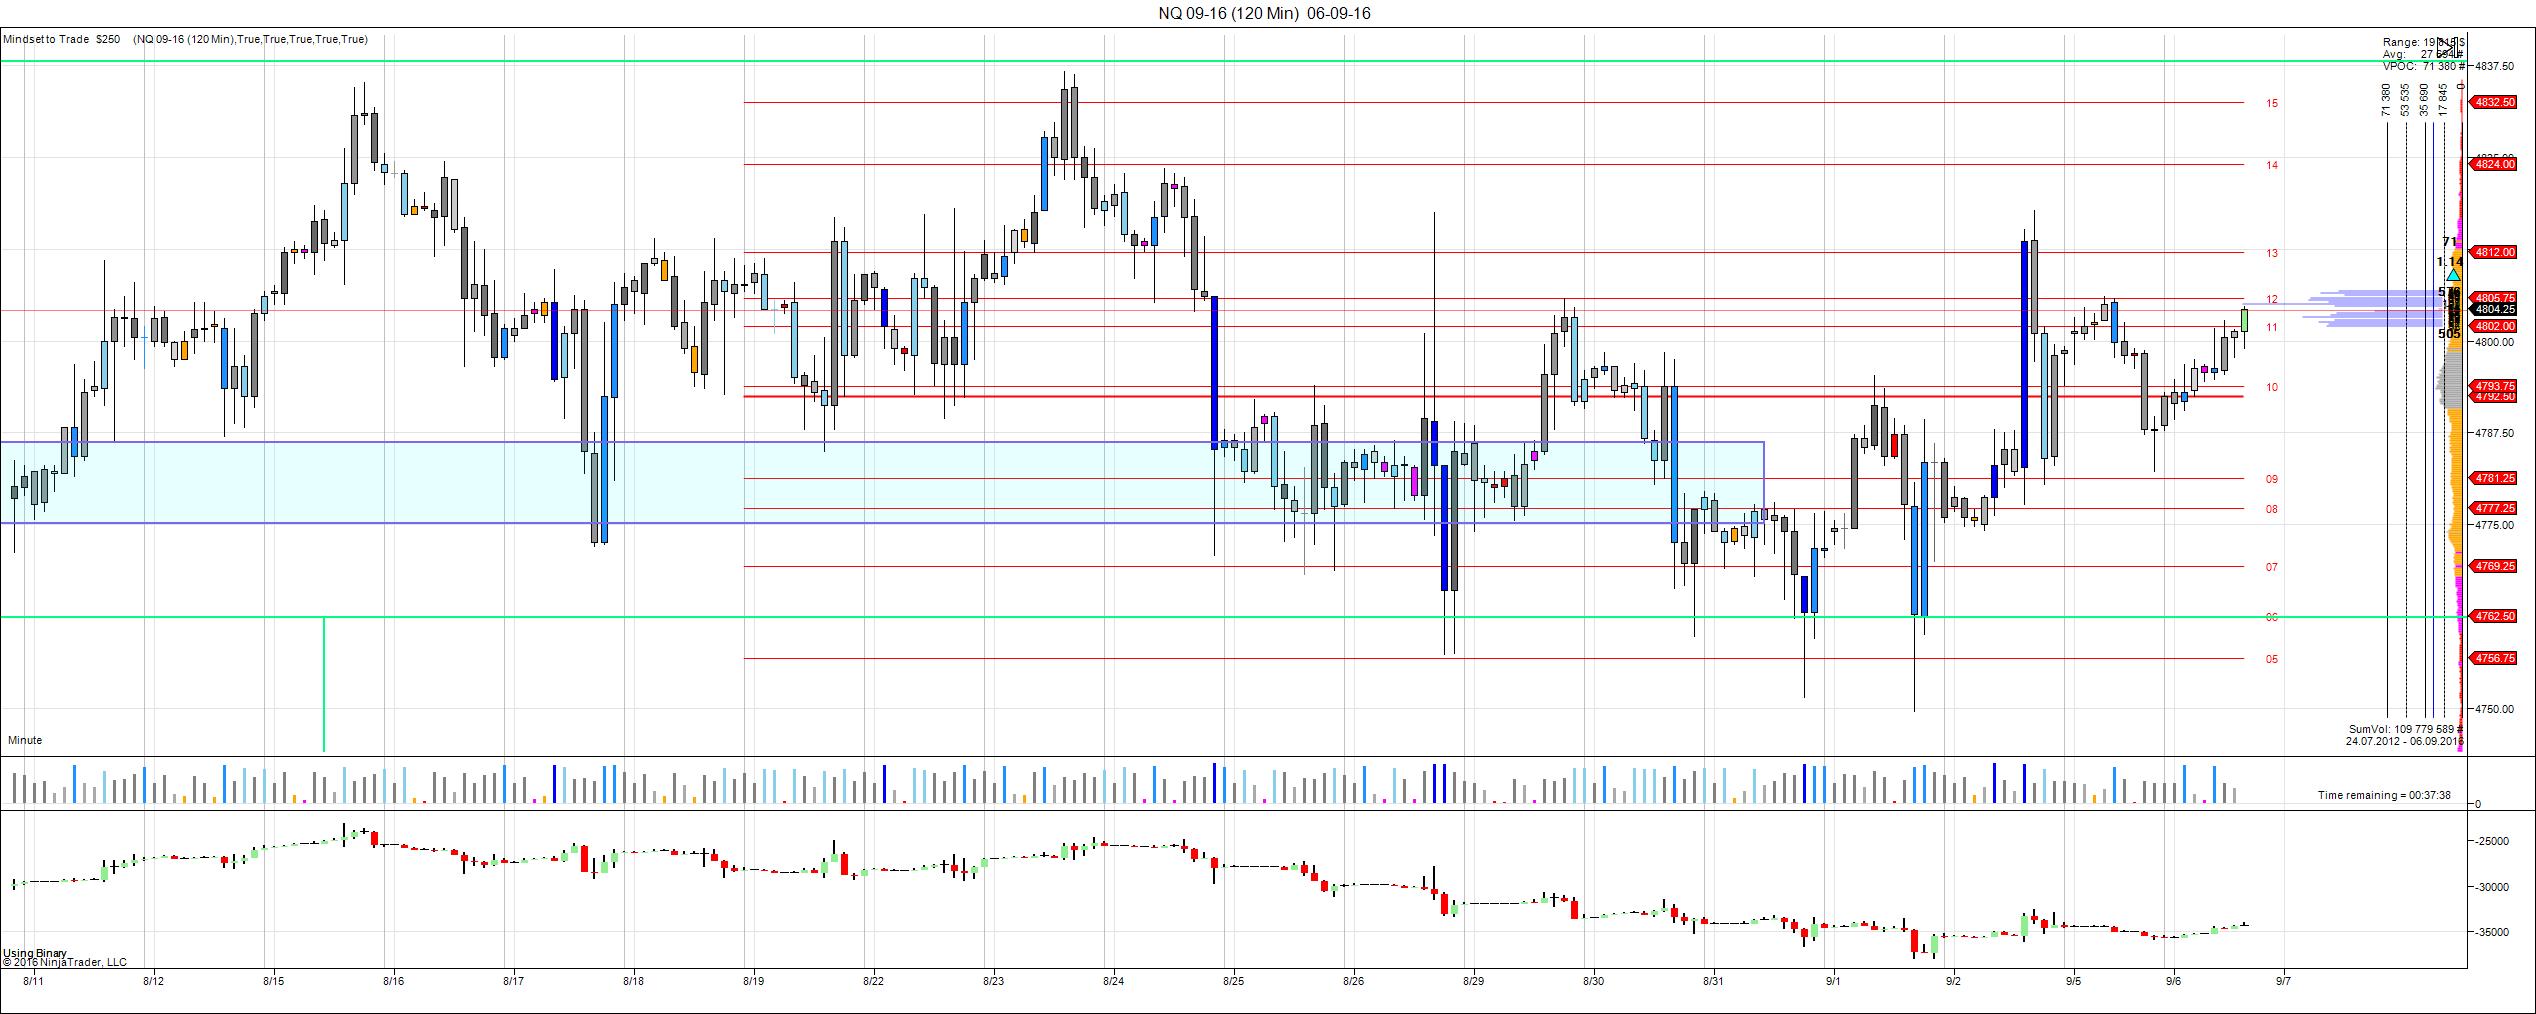This screenshot has width=2536, height=1014.
Task: Click the 'Minute' label in the price panel
Action: point(25,740)
